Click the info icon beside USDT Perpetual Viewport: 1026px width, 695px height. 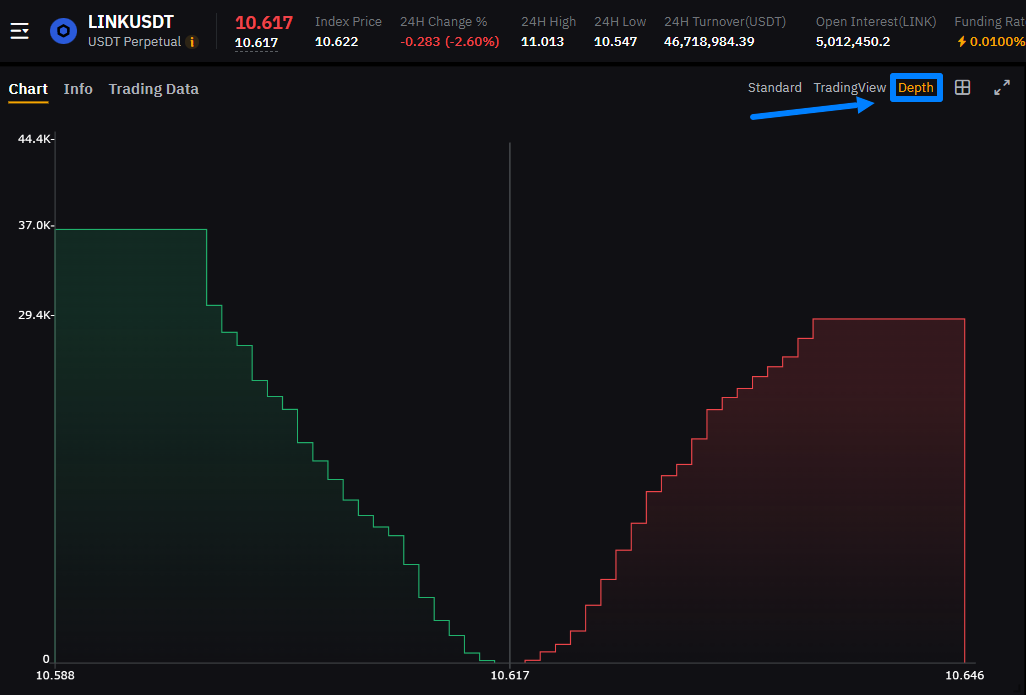tap(192, 42)
